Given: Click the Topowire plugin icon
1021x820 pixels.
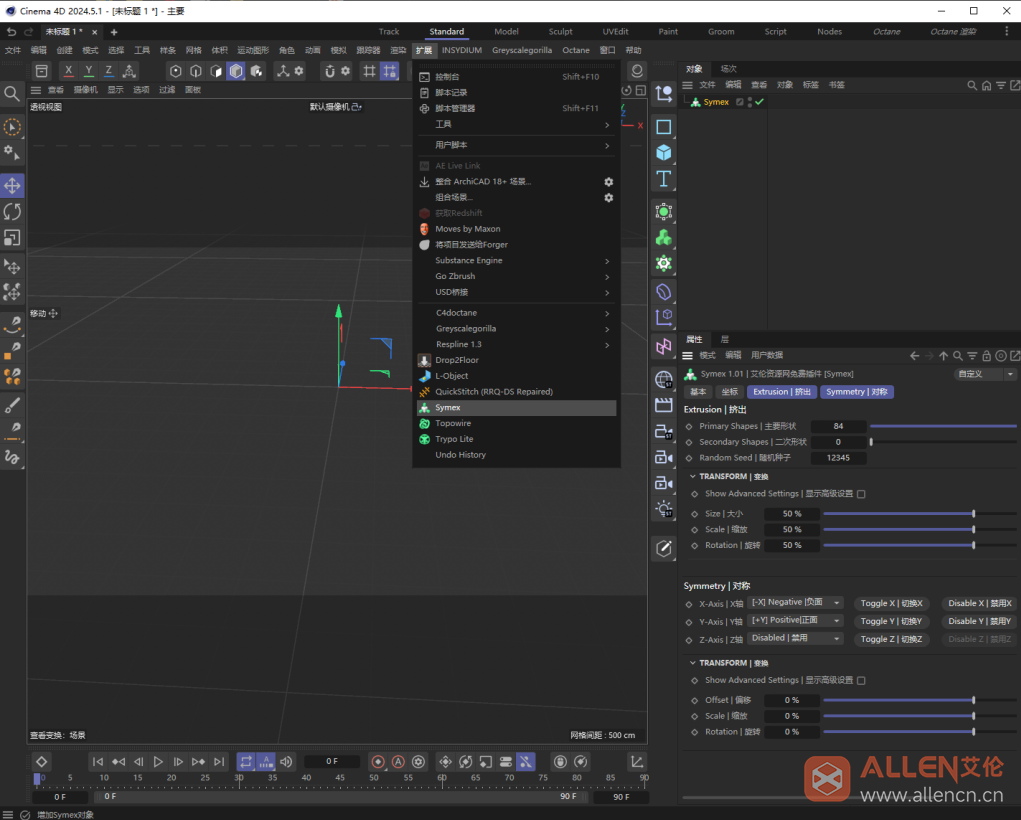Looking at the screenshot, I should (x=425, y=423).
